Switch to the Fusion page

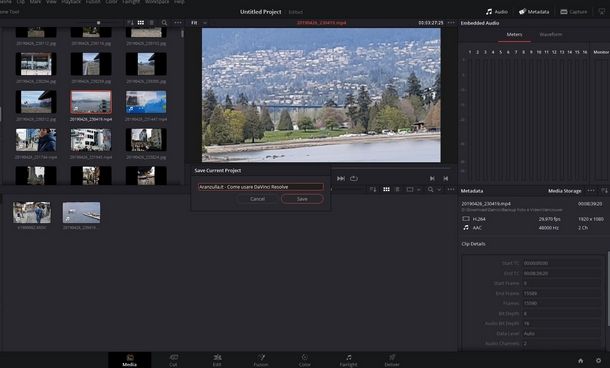click(261, 360)
